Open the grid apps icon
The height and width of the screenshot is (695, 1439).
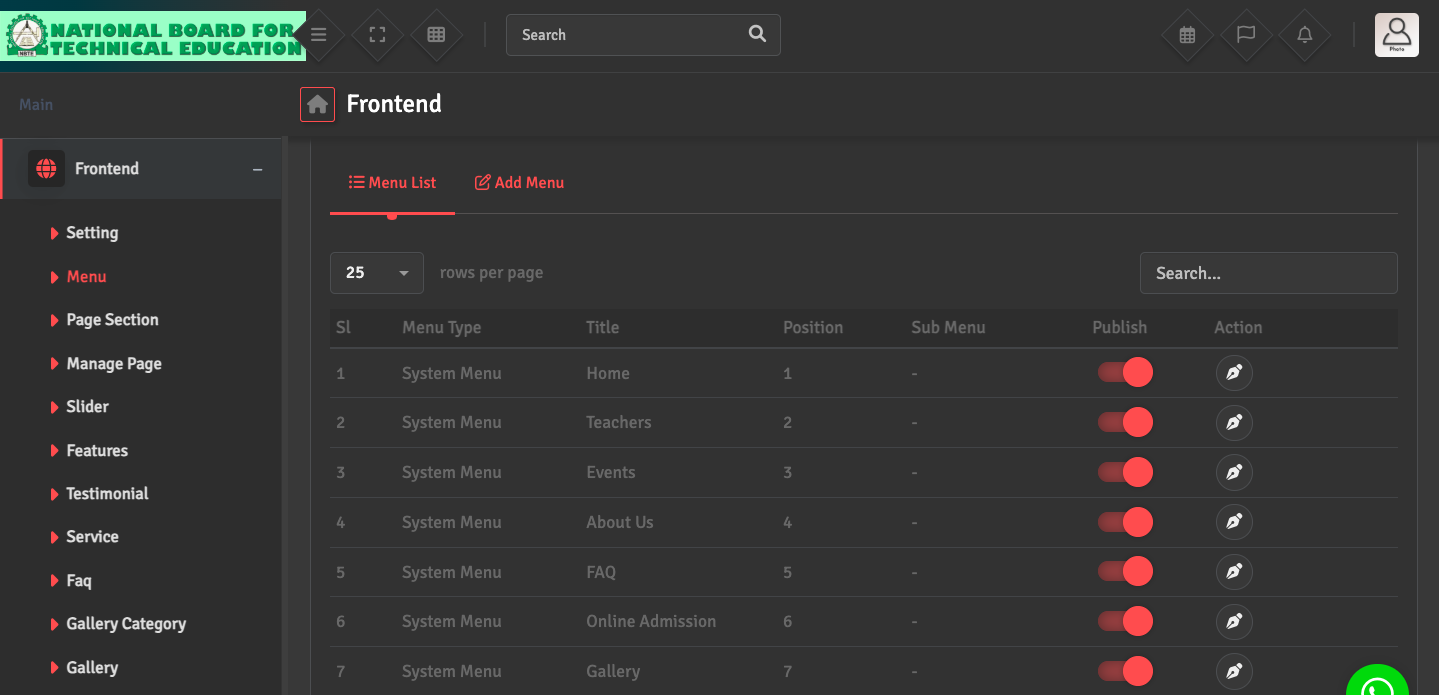[436, 35]
